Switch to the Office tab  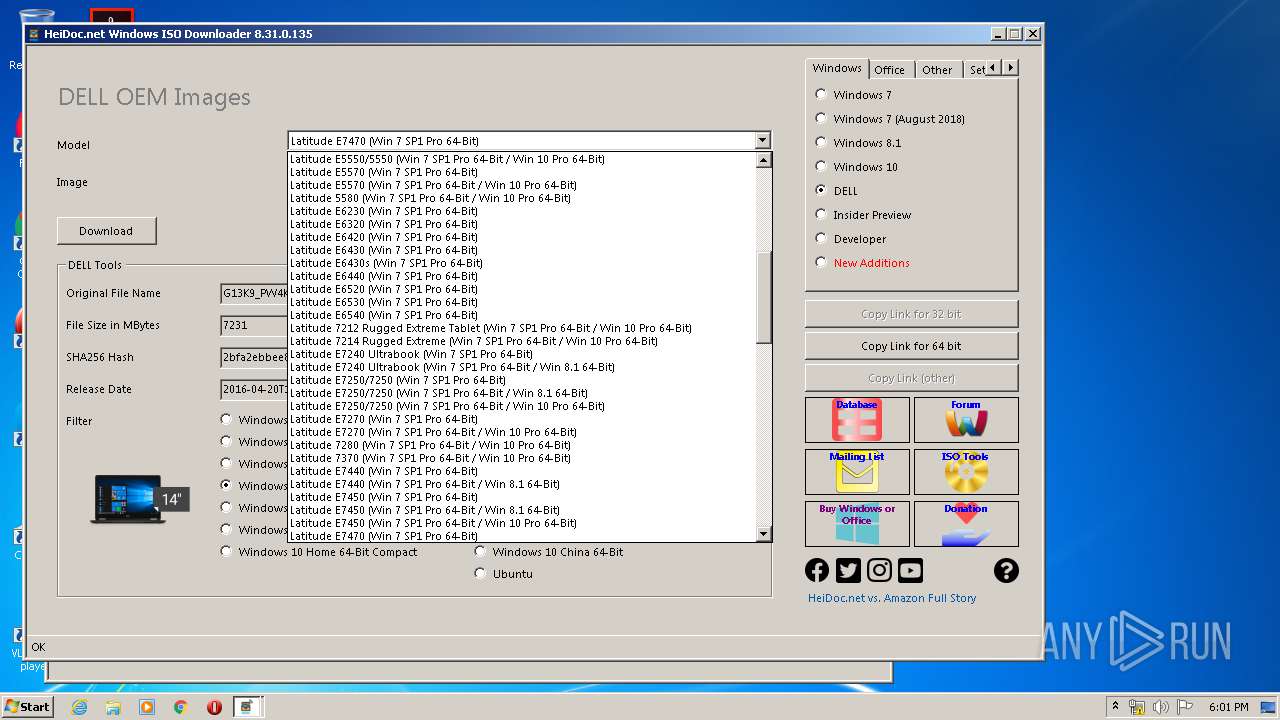coord(889,70)
